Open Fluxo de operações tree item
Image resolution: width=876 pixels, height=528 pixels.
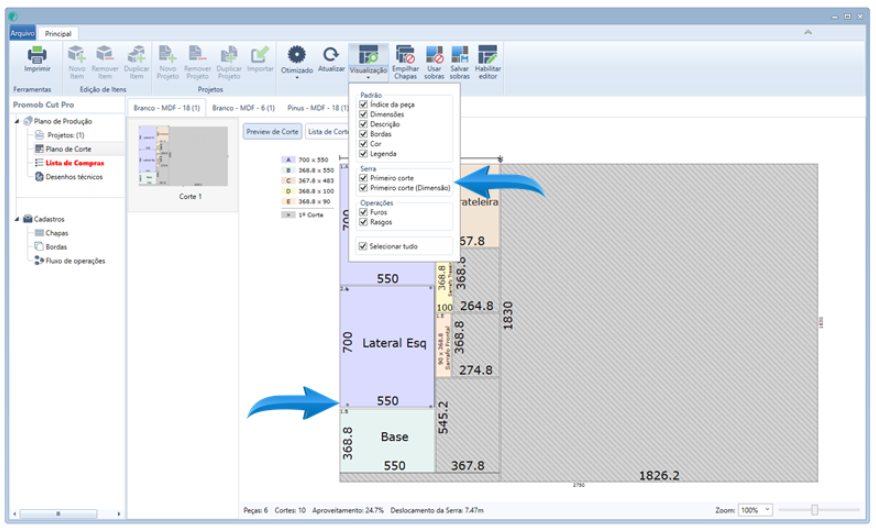click(x=75, y=261)
